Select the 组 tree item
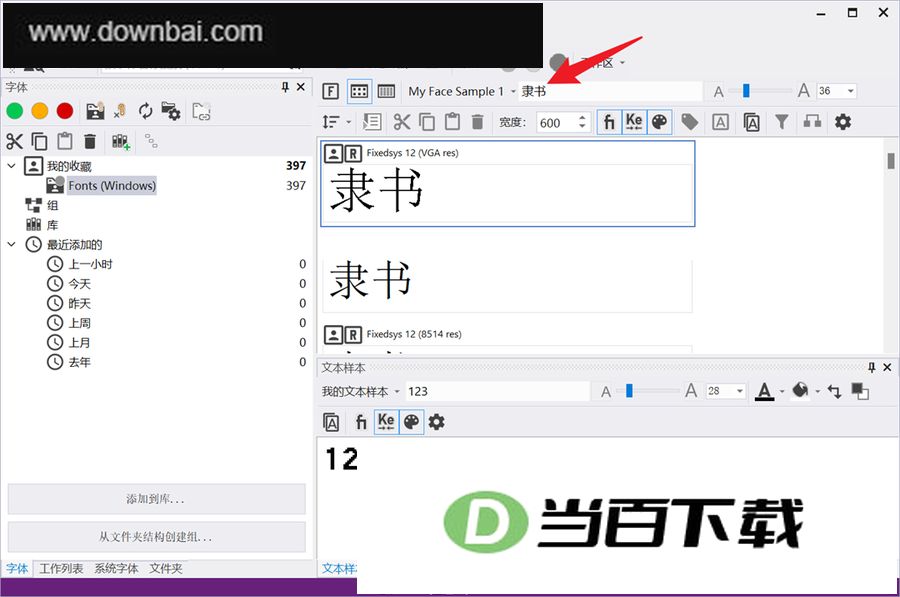Screen dimensions: 900x597 (52, 206)
